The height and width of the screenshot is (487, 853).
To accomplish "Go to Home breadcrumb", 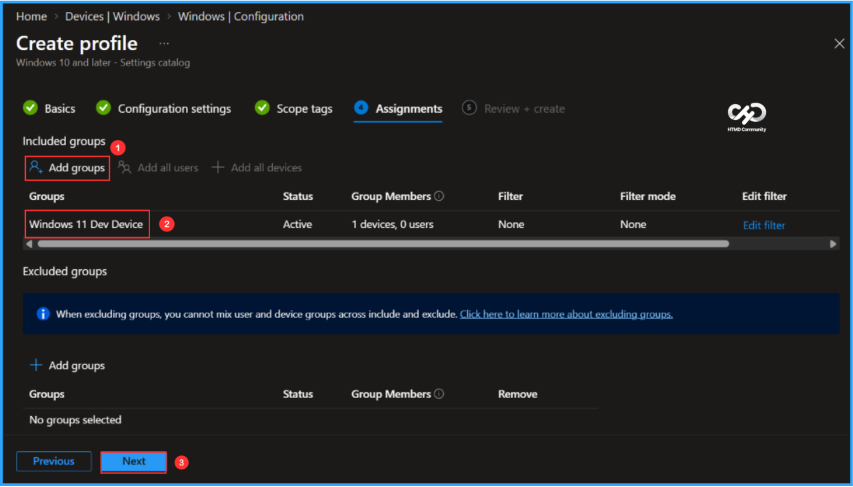I will [32, 16].
